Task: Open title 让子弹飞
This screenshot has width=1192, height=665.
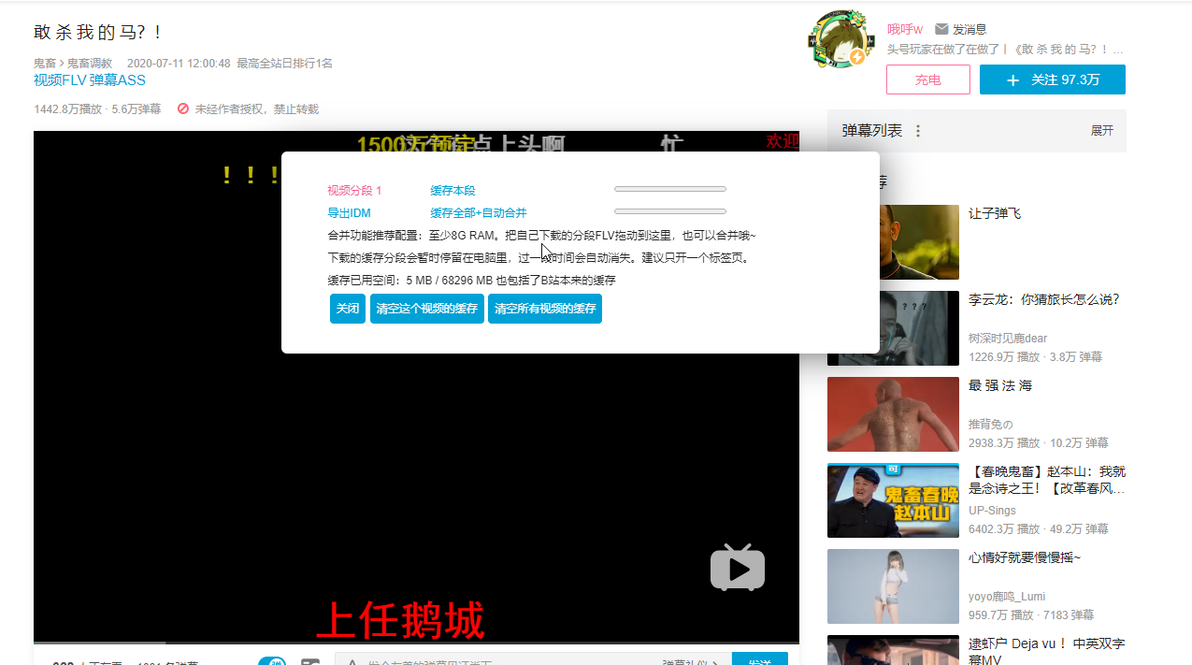Action: [994, 214]
